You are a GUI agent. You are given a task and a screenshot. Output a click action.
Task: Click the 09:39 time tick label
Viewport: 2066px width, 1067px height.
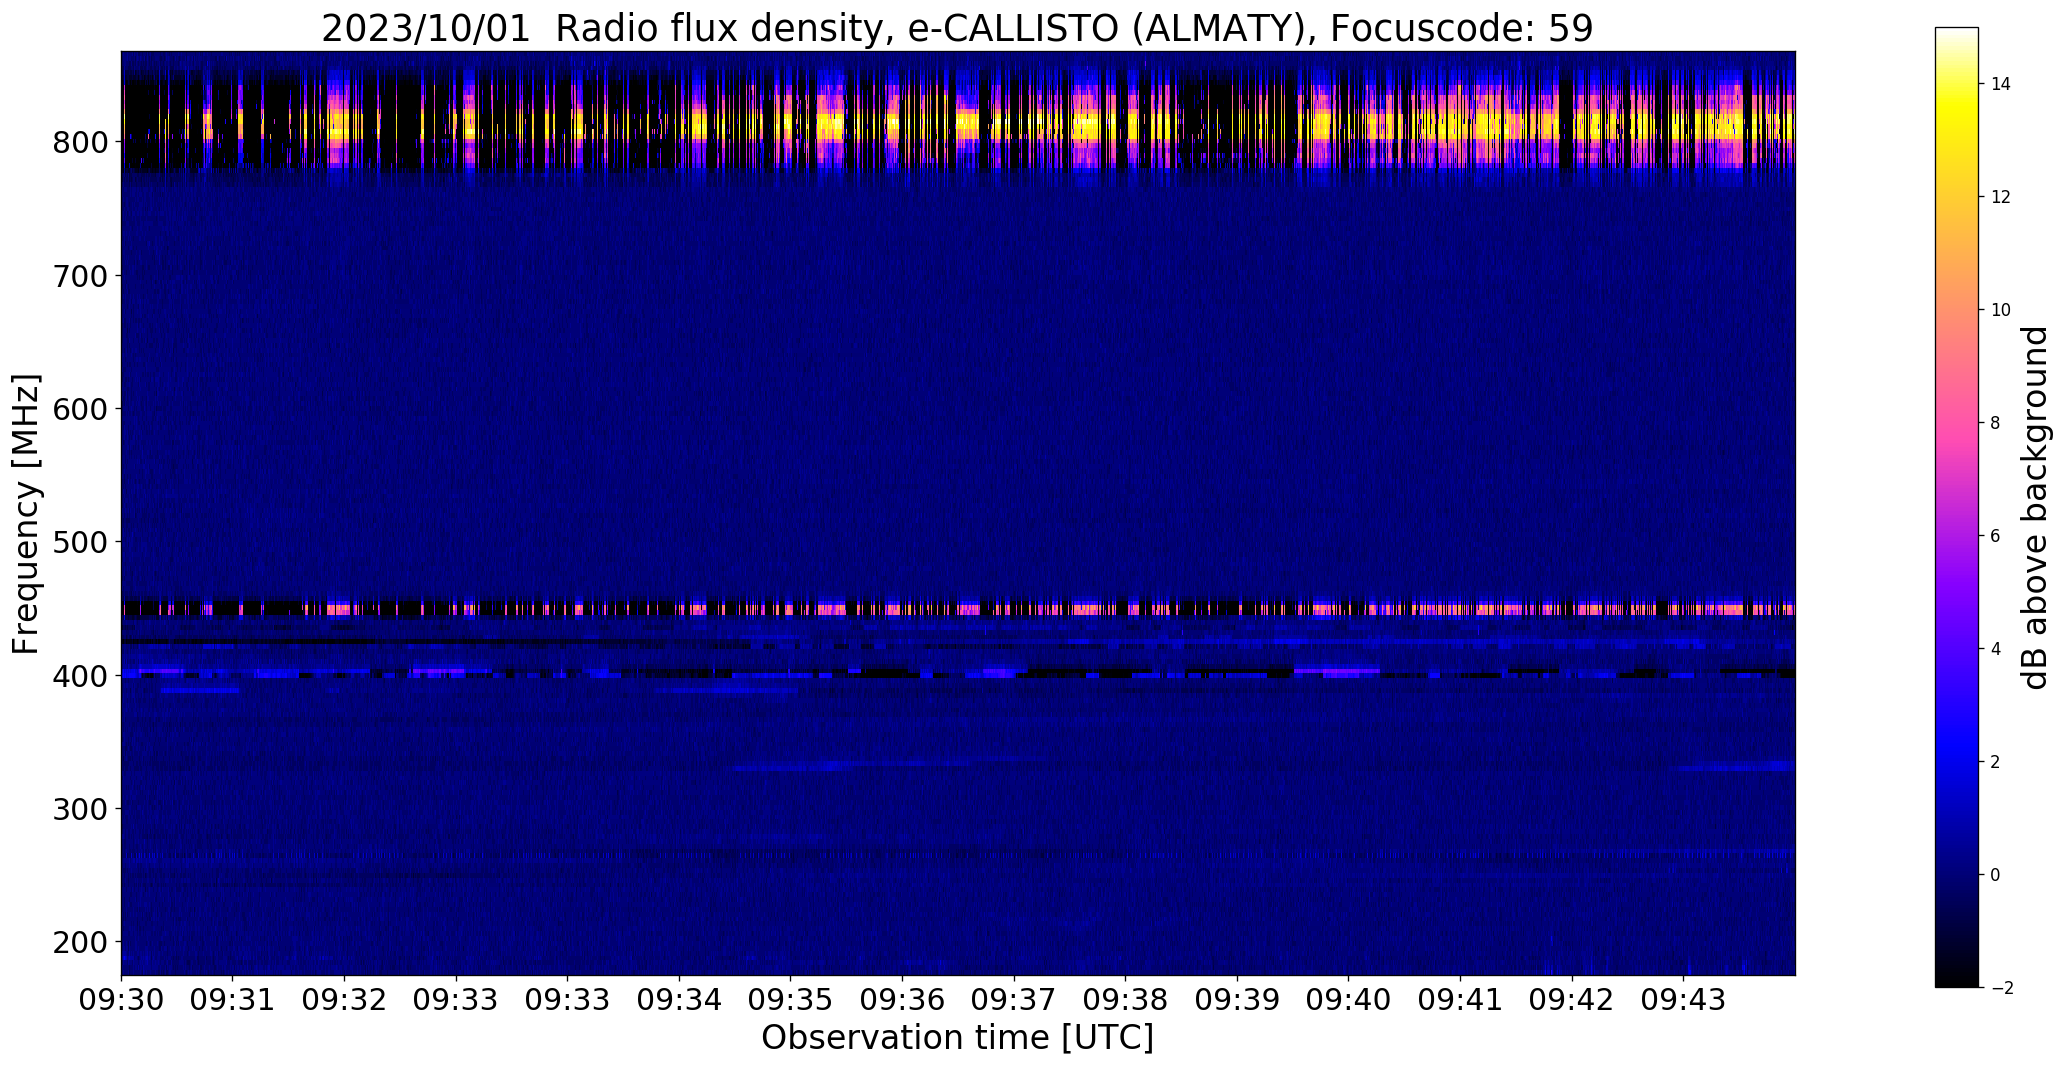[x=1238, y=1000]
